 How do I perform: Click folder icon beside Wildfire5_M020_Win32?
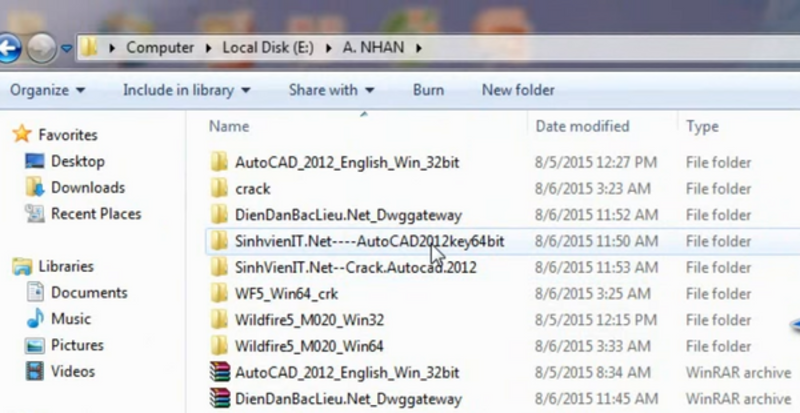[x=219, y=320]
